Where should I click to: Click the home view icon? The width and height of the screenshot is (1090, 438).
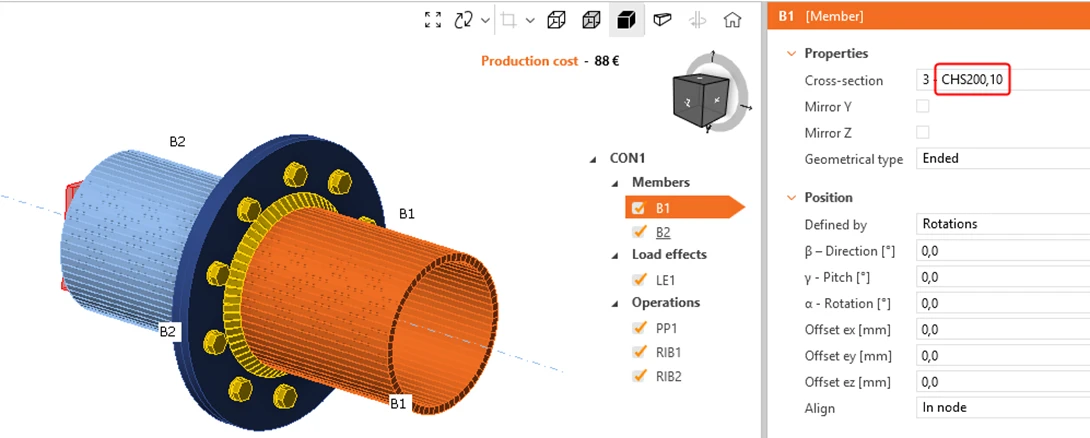pos(732,19)
